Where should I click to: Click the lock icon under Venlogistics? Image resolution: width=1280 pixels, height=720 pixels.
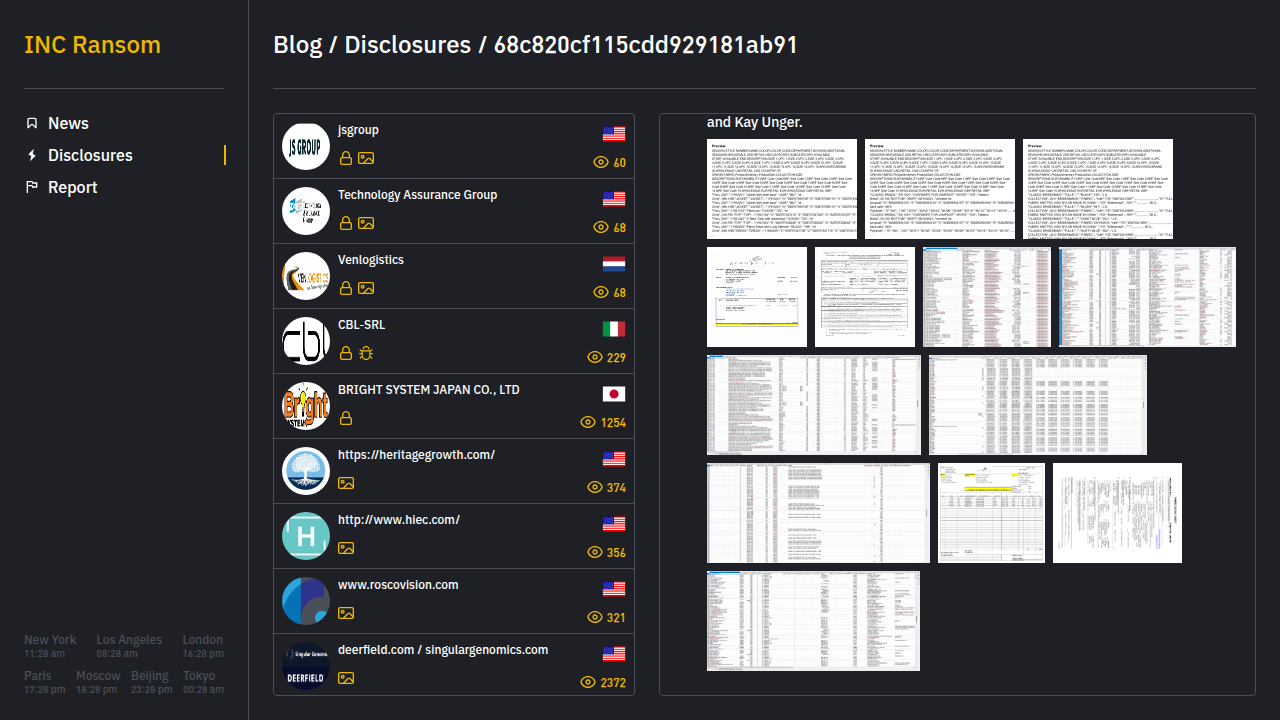coord(346,288)
